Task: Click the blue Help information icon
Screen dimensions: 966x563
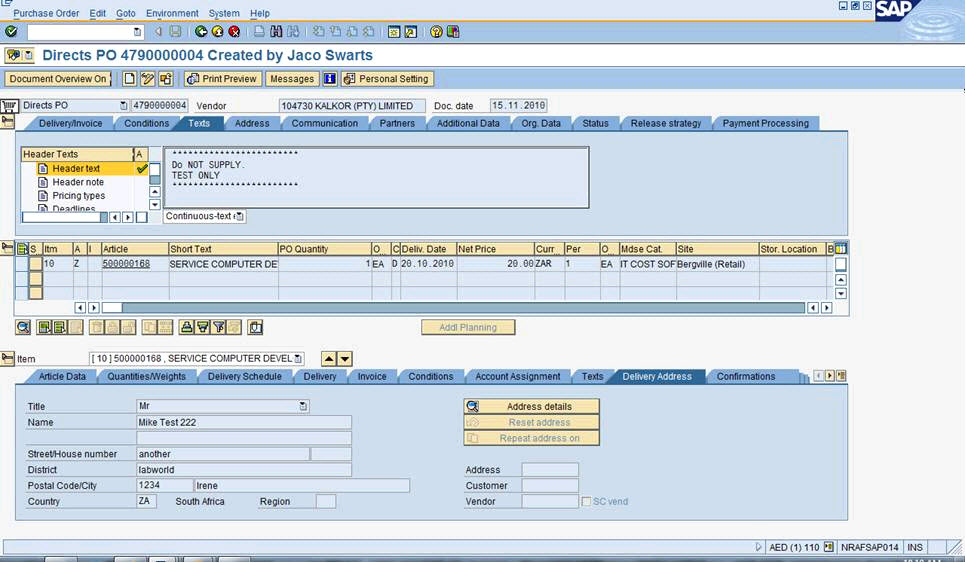Action: [x=330, y=79]
